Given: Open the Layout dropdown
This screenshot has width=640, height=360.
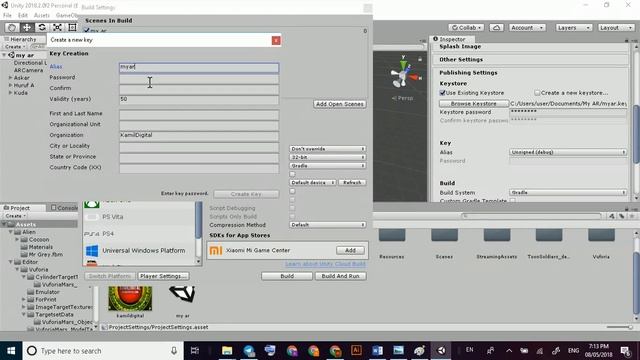Looking at the screenshot, I should tap(616, 28).
